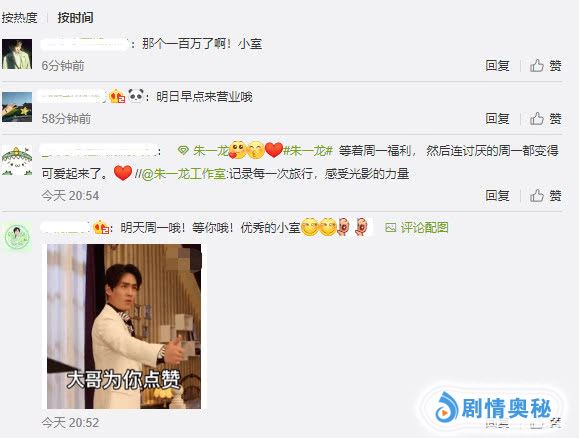
Task: Open the third commenter's cartoon avatar
Action: point(17,160)
